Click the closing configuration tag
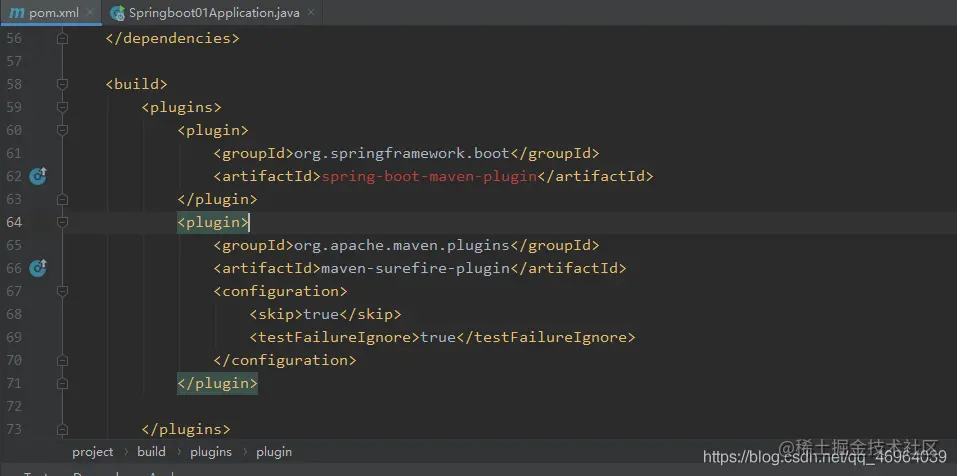Image resolution: width=957 pixels, height=476 pixels. point(285,360)
